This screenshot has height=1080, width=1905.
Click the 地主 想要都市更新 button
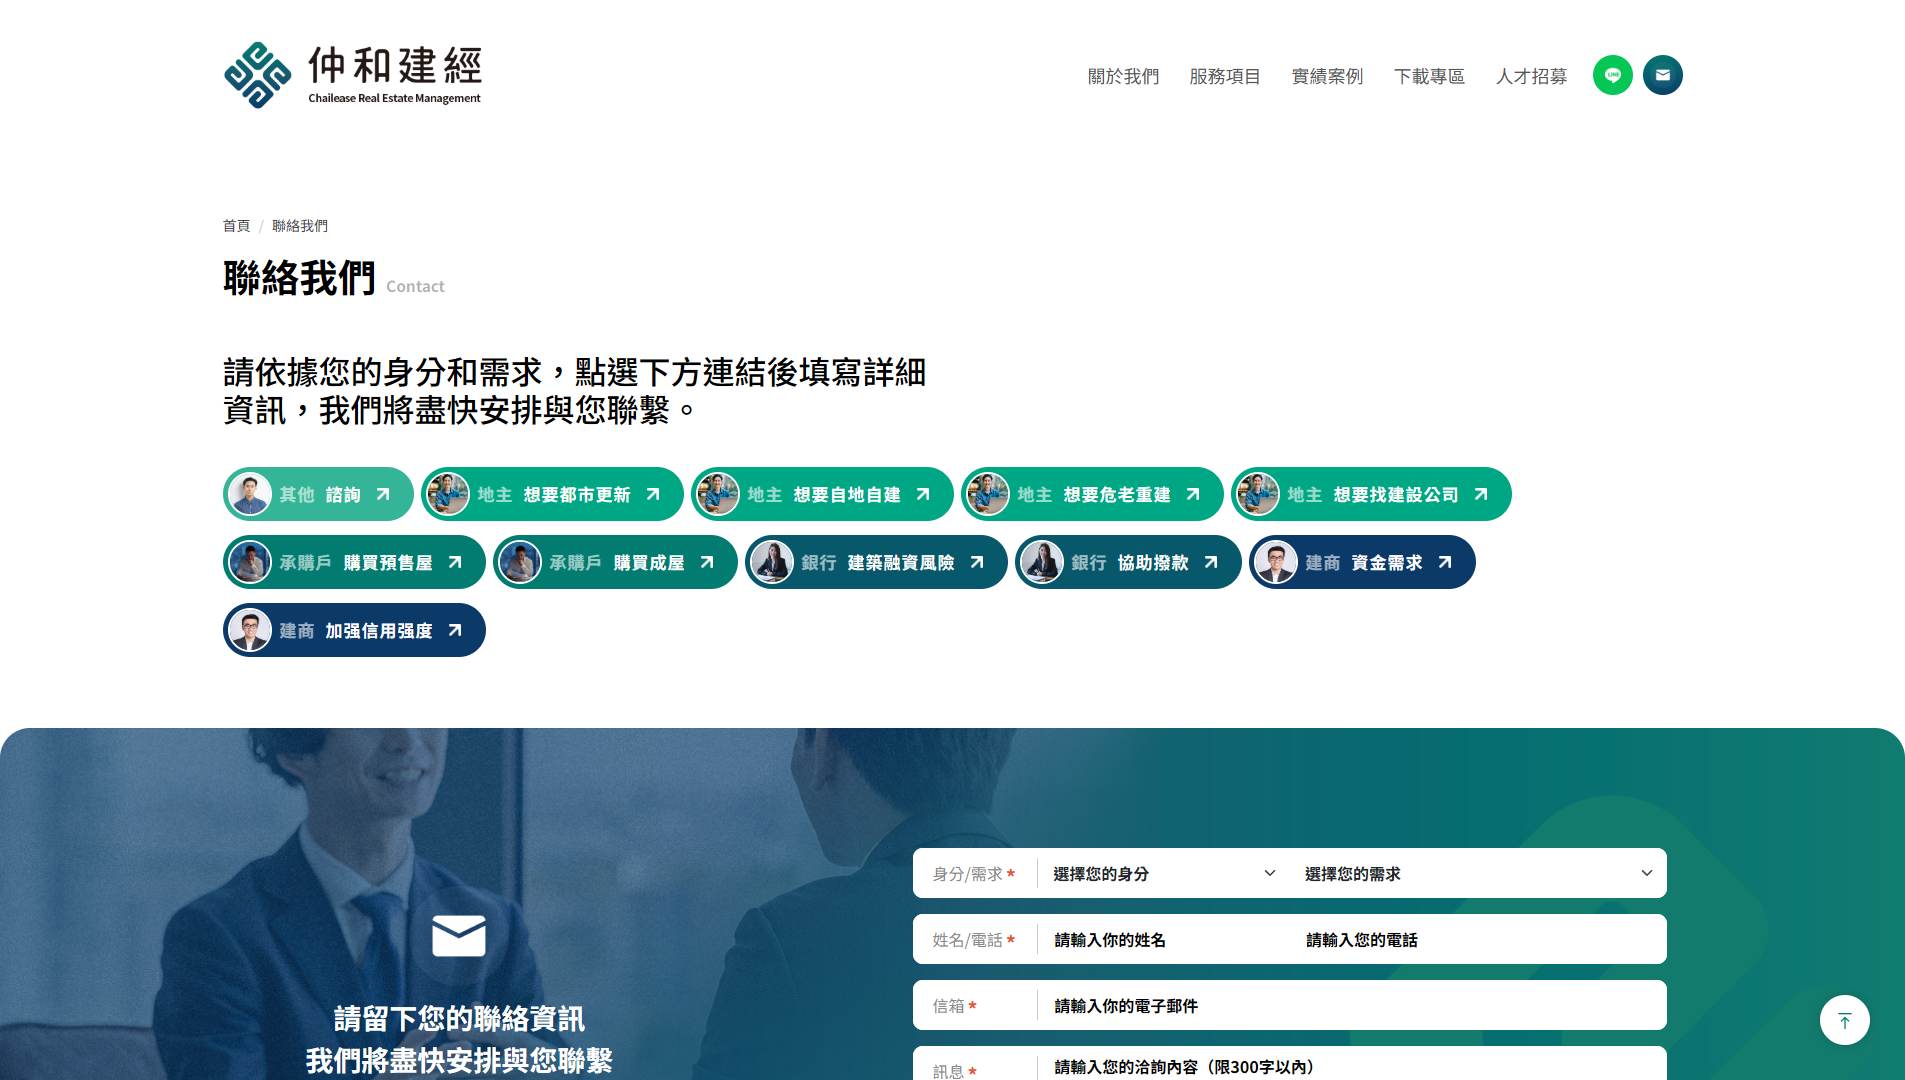(552, 493)
